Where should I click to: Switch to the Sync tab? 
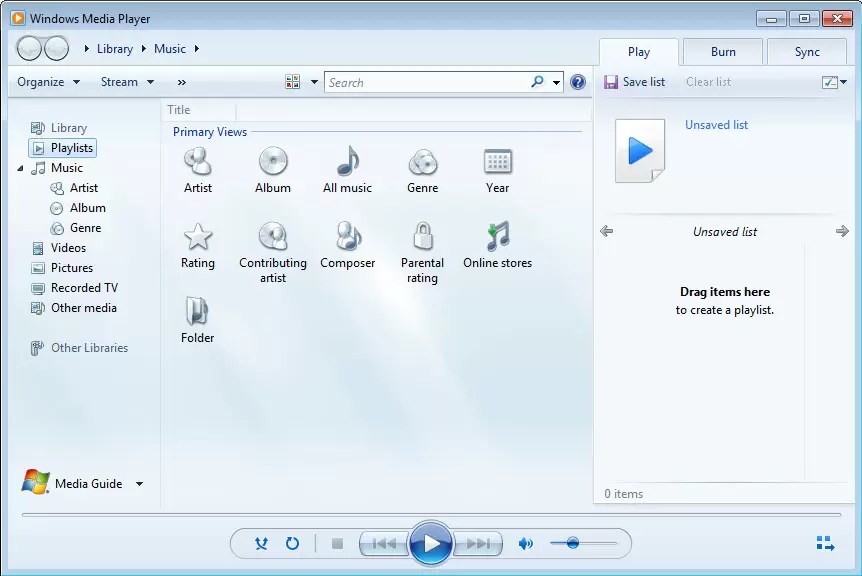click(x=807, y=51)
